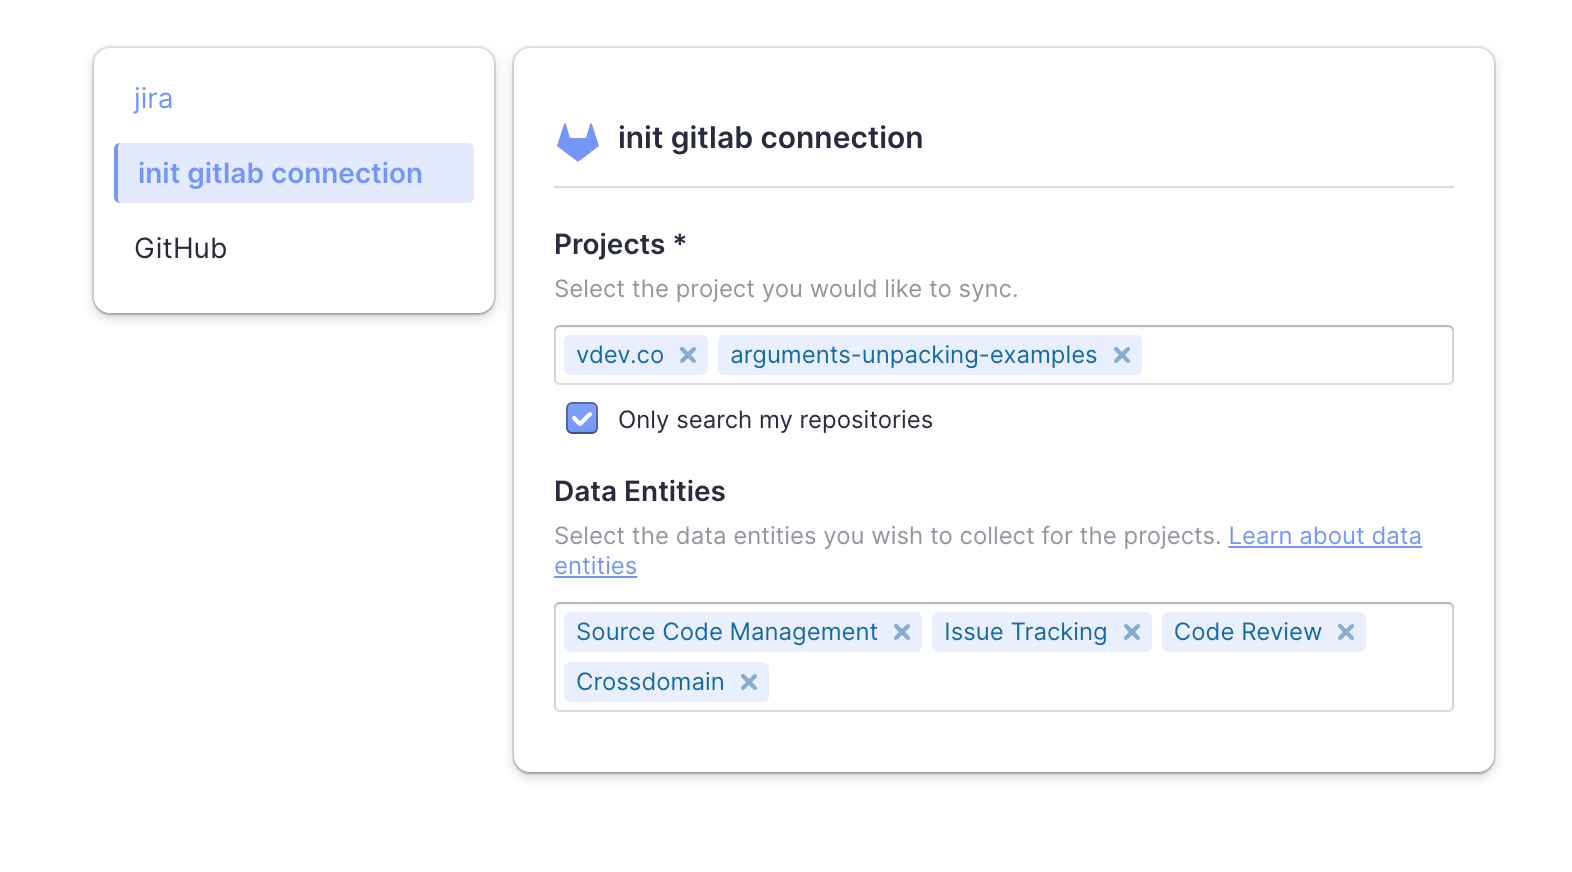Click the GitLab logo icon
This screenshot has width=1572, height=872.
577,141
